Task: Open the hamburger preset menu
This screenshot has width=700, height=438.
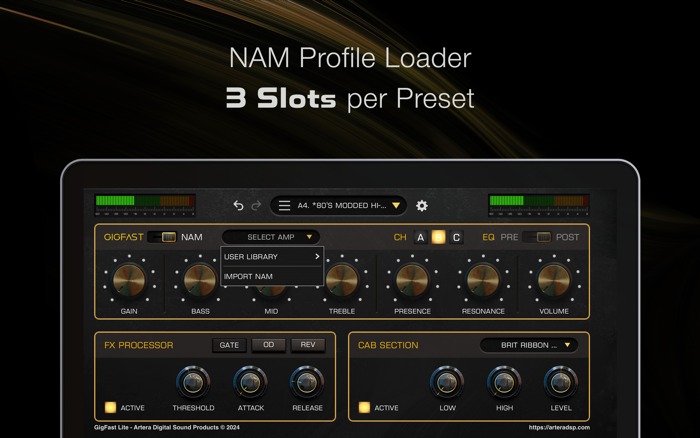Action: click(x=284, y=205)
